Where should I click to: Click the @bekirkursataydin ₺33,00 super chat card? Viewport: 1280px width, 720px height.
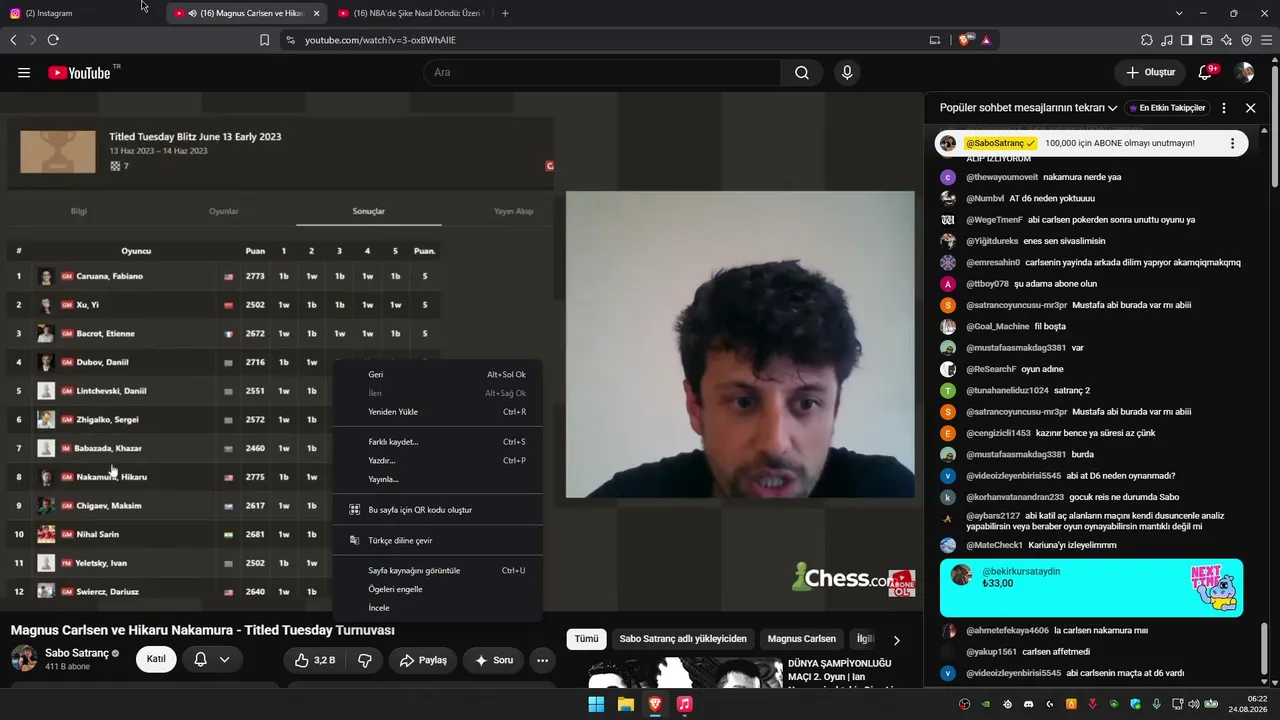click(x=1091, y=588)
